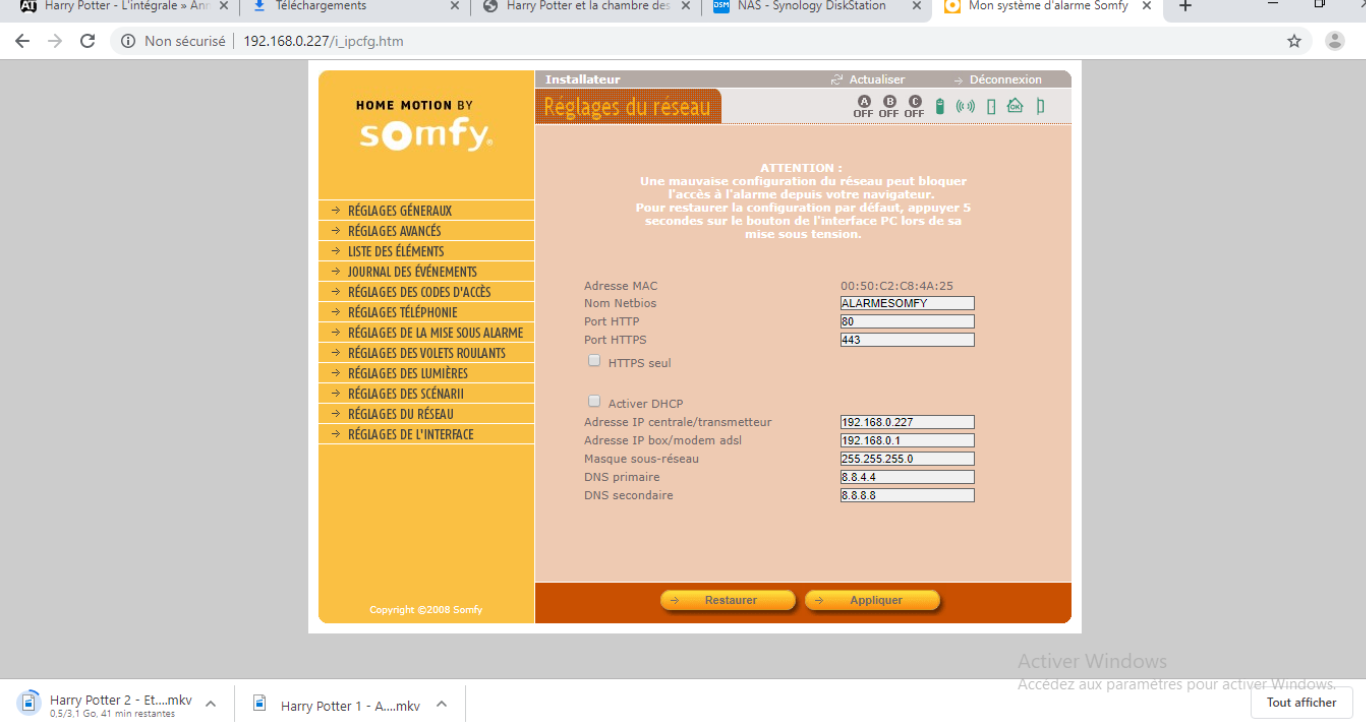The image size is (1366, 728).
Task: Edit the Port HTTPS field
Action: [x=907, y=340]
